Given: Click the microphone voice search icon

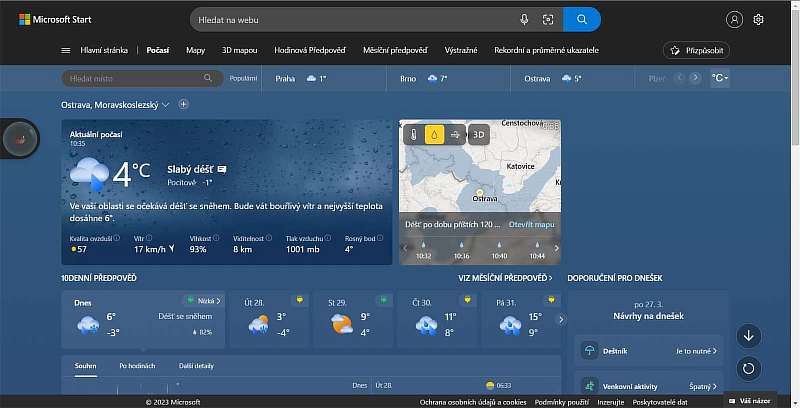Looking at the screenshot, I should (x=524, y=19).
